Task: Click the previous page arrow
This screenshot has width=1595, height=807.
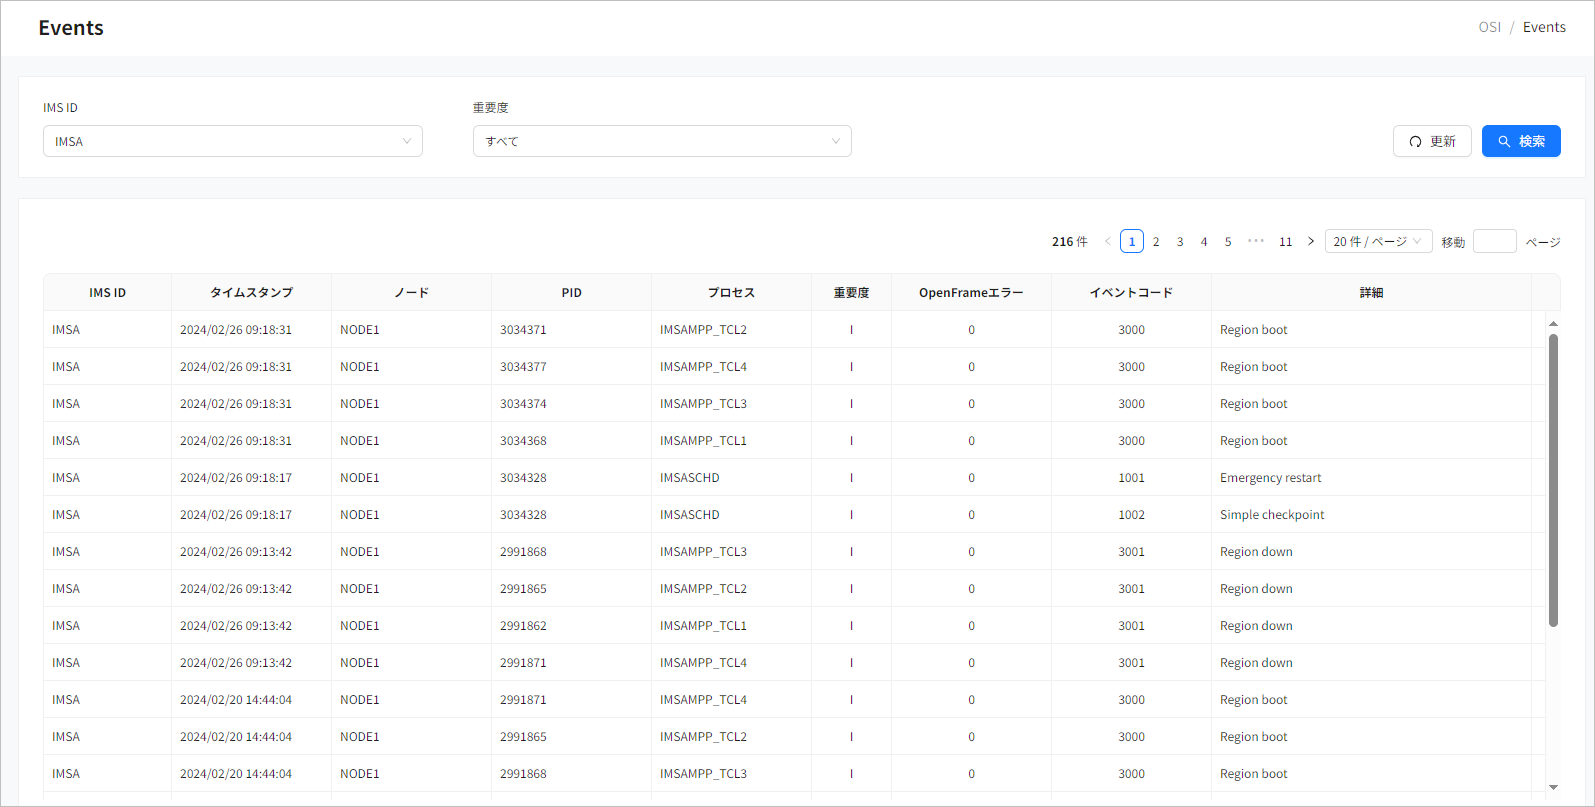Action: click(1107, 241)
